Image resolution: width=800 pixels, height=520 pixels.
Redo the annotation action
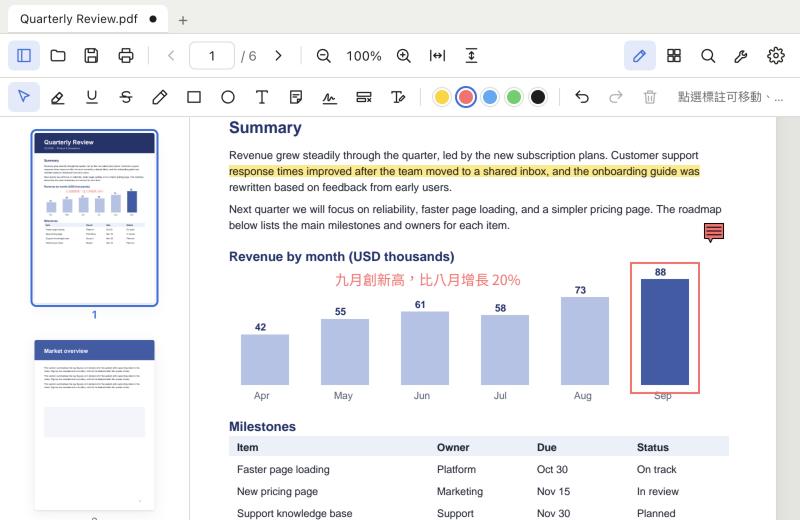[x=616, y=97]
